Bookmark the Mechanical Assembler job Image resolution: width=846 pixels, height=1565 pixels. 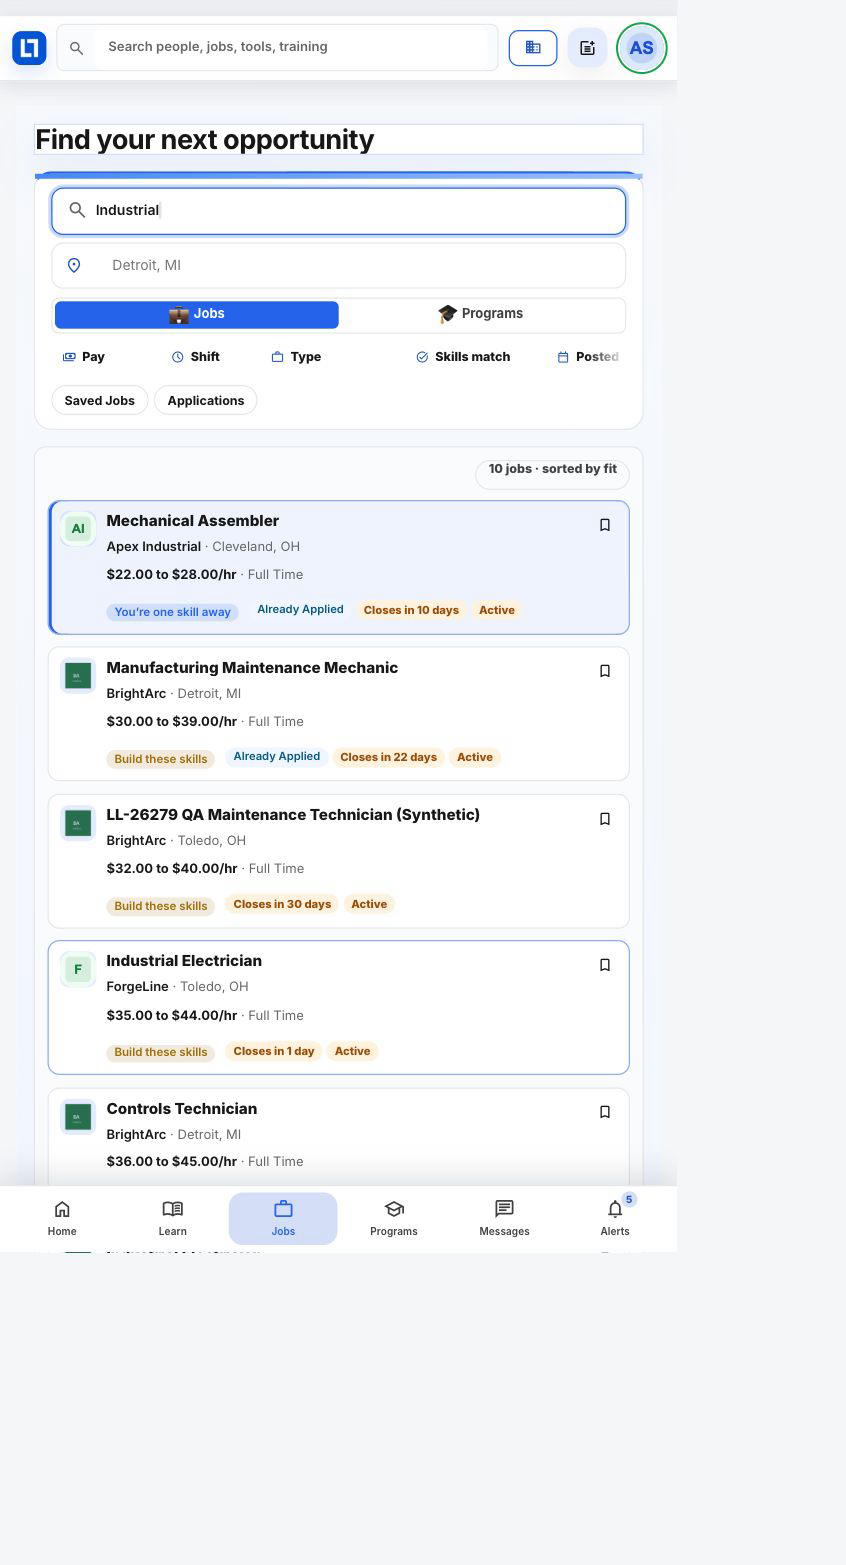[x=605, y=525]
